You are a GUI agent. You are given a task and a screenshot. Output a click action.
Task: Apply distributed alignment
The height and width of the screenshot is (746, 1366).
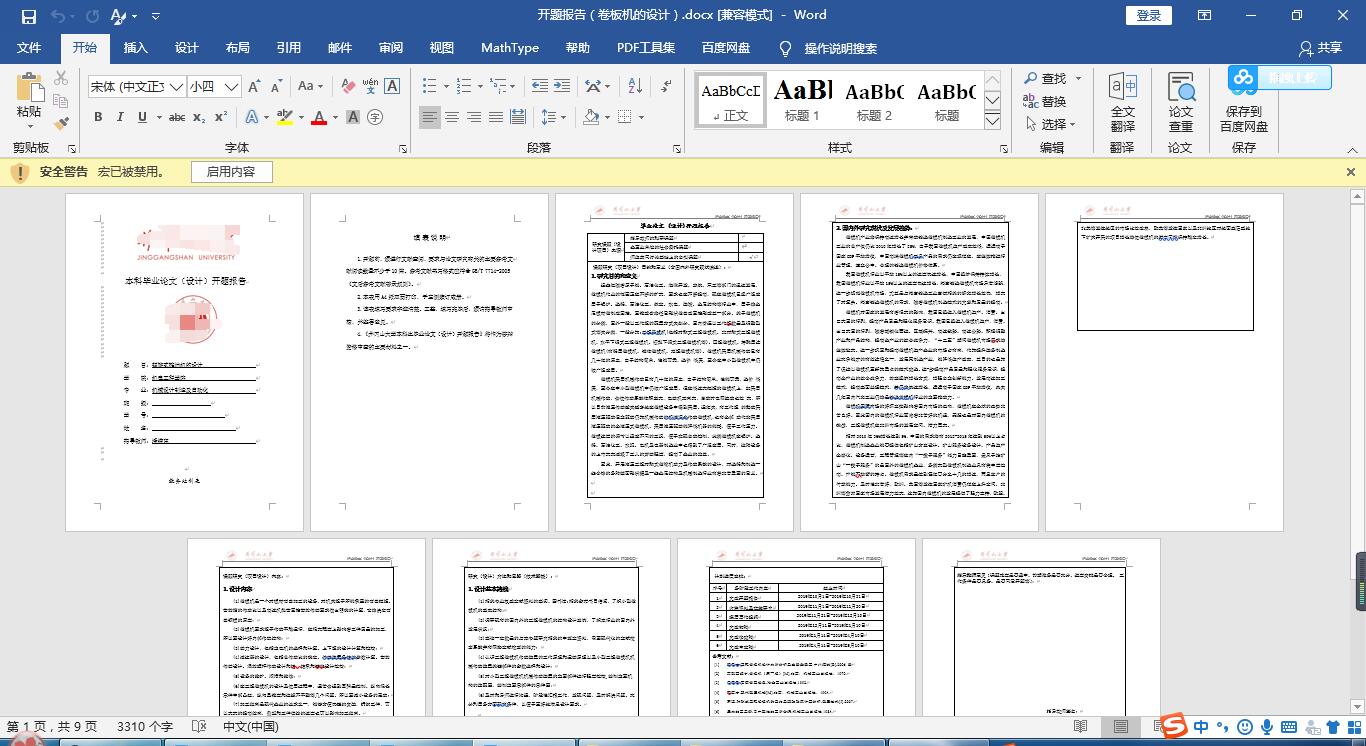click(x=518, y=117)
